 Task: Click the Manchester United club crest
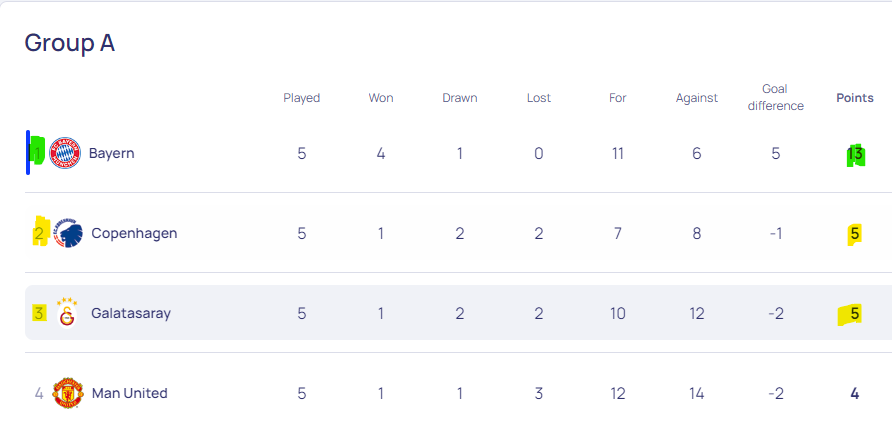[x=68, y=392]
